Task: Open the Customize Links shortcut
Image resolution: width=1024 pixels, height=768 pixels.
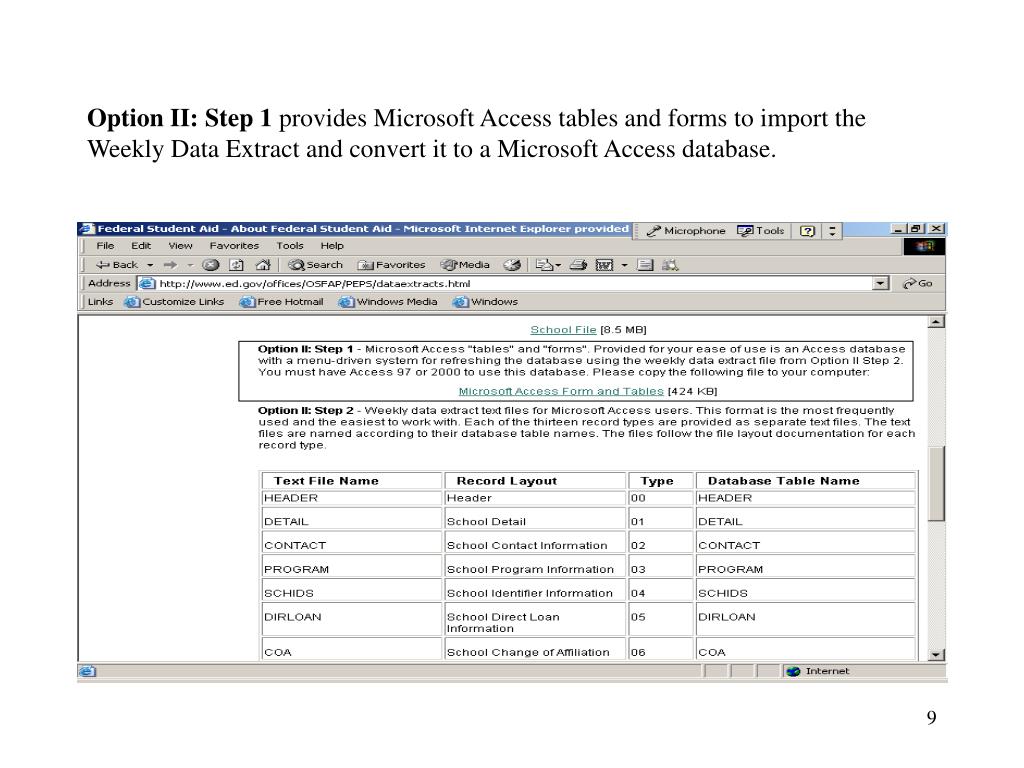Action: click(174, 302)
